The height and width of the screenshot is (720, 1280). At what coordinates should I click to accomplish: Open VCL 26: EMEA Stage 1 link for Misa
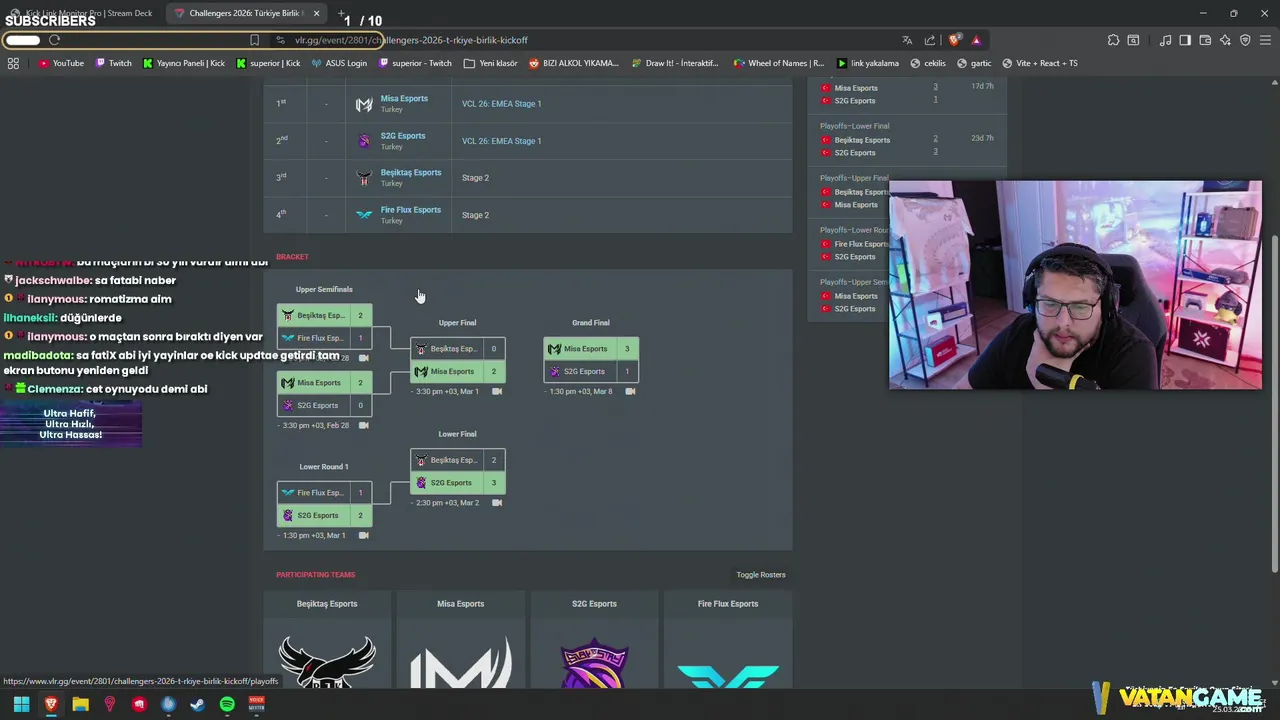[501, 104]
